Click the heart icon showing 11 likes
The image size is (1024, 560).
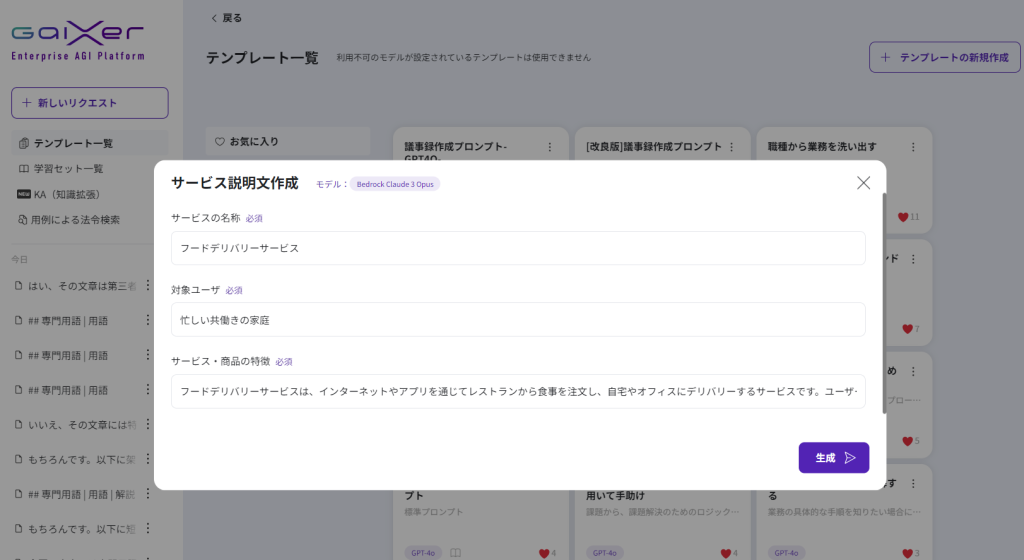point(902,217)
